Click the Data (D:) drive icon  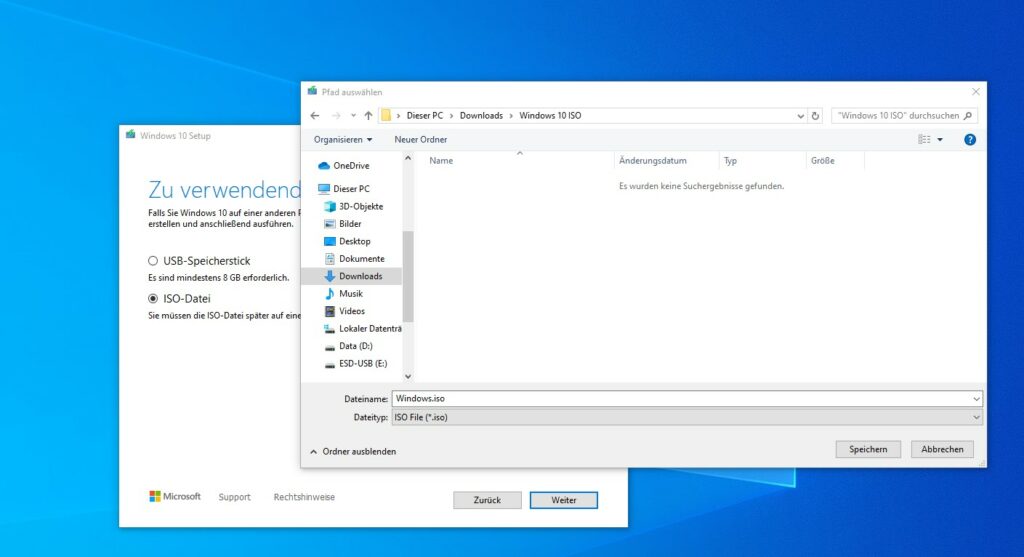point(330,347)
